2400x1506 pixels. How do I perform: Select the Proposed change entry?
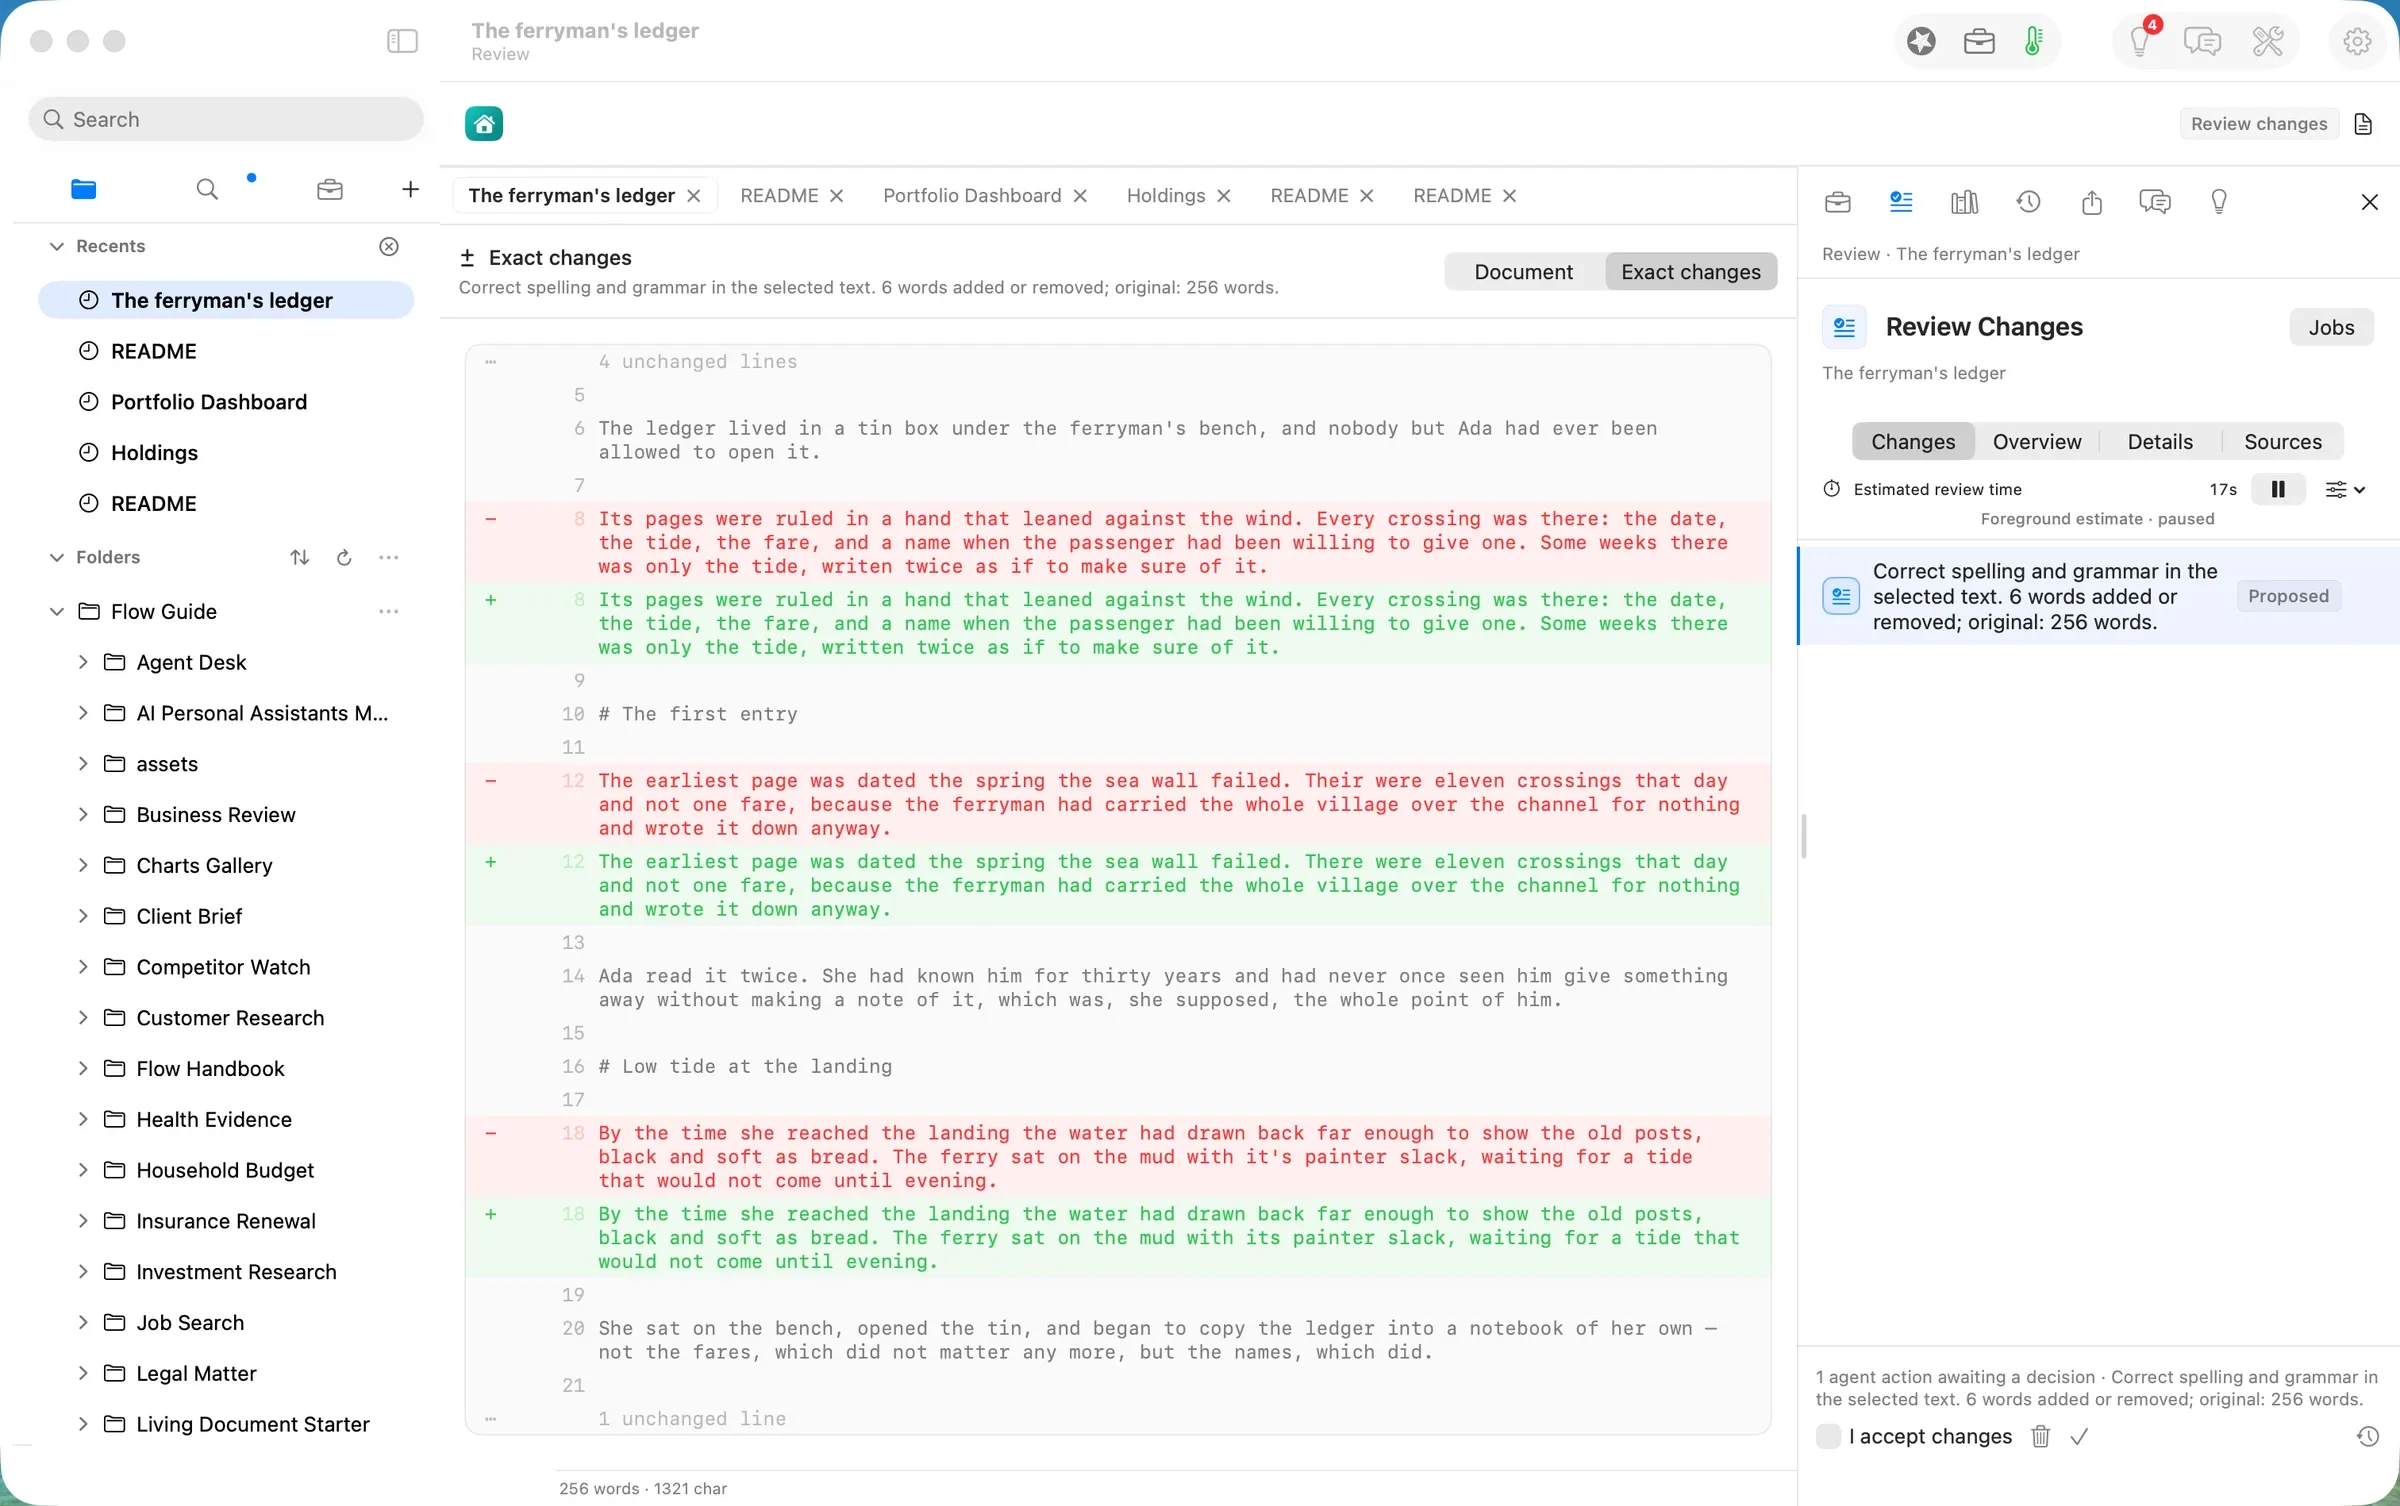pos(2100,596)
